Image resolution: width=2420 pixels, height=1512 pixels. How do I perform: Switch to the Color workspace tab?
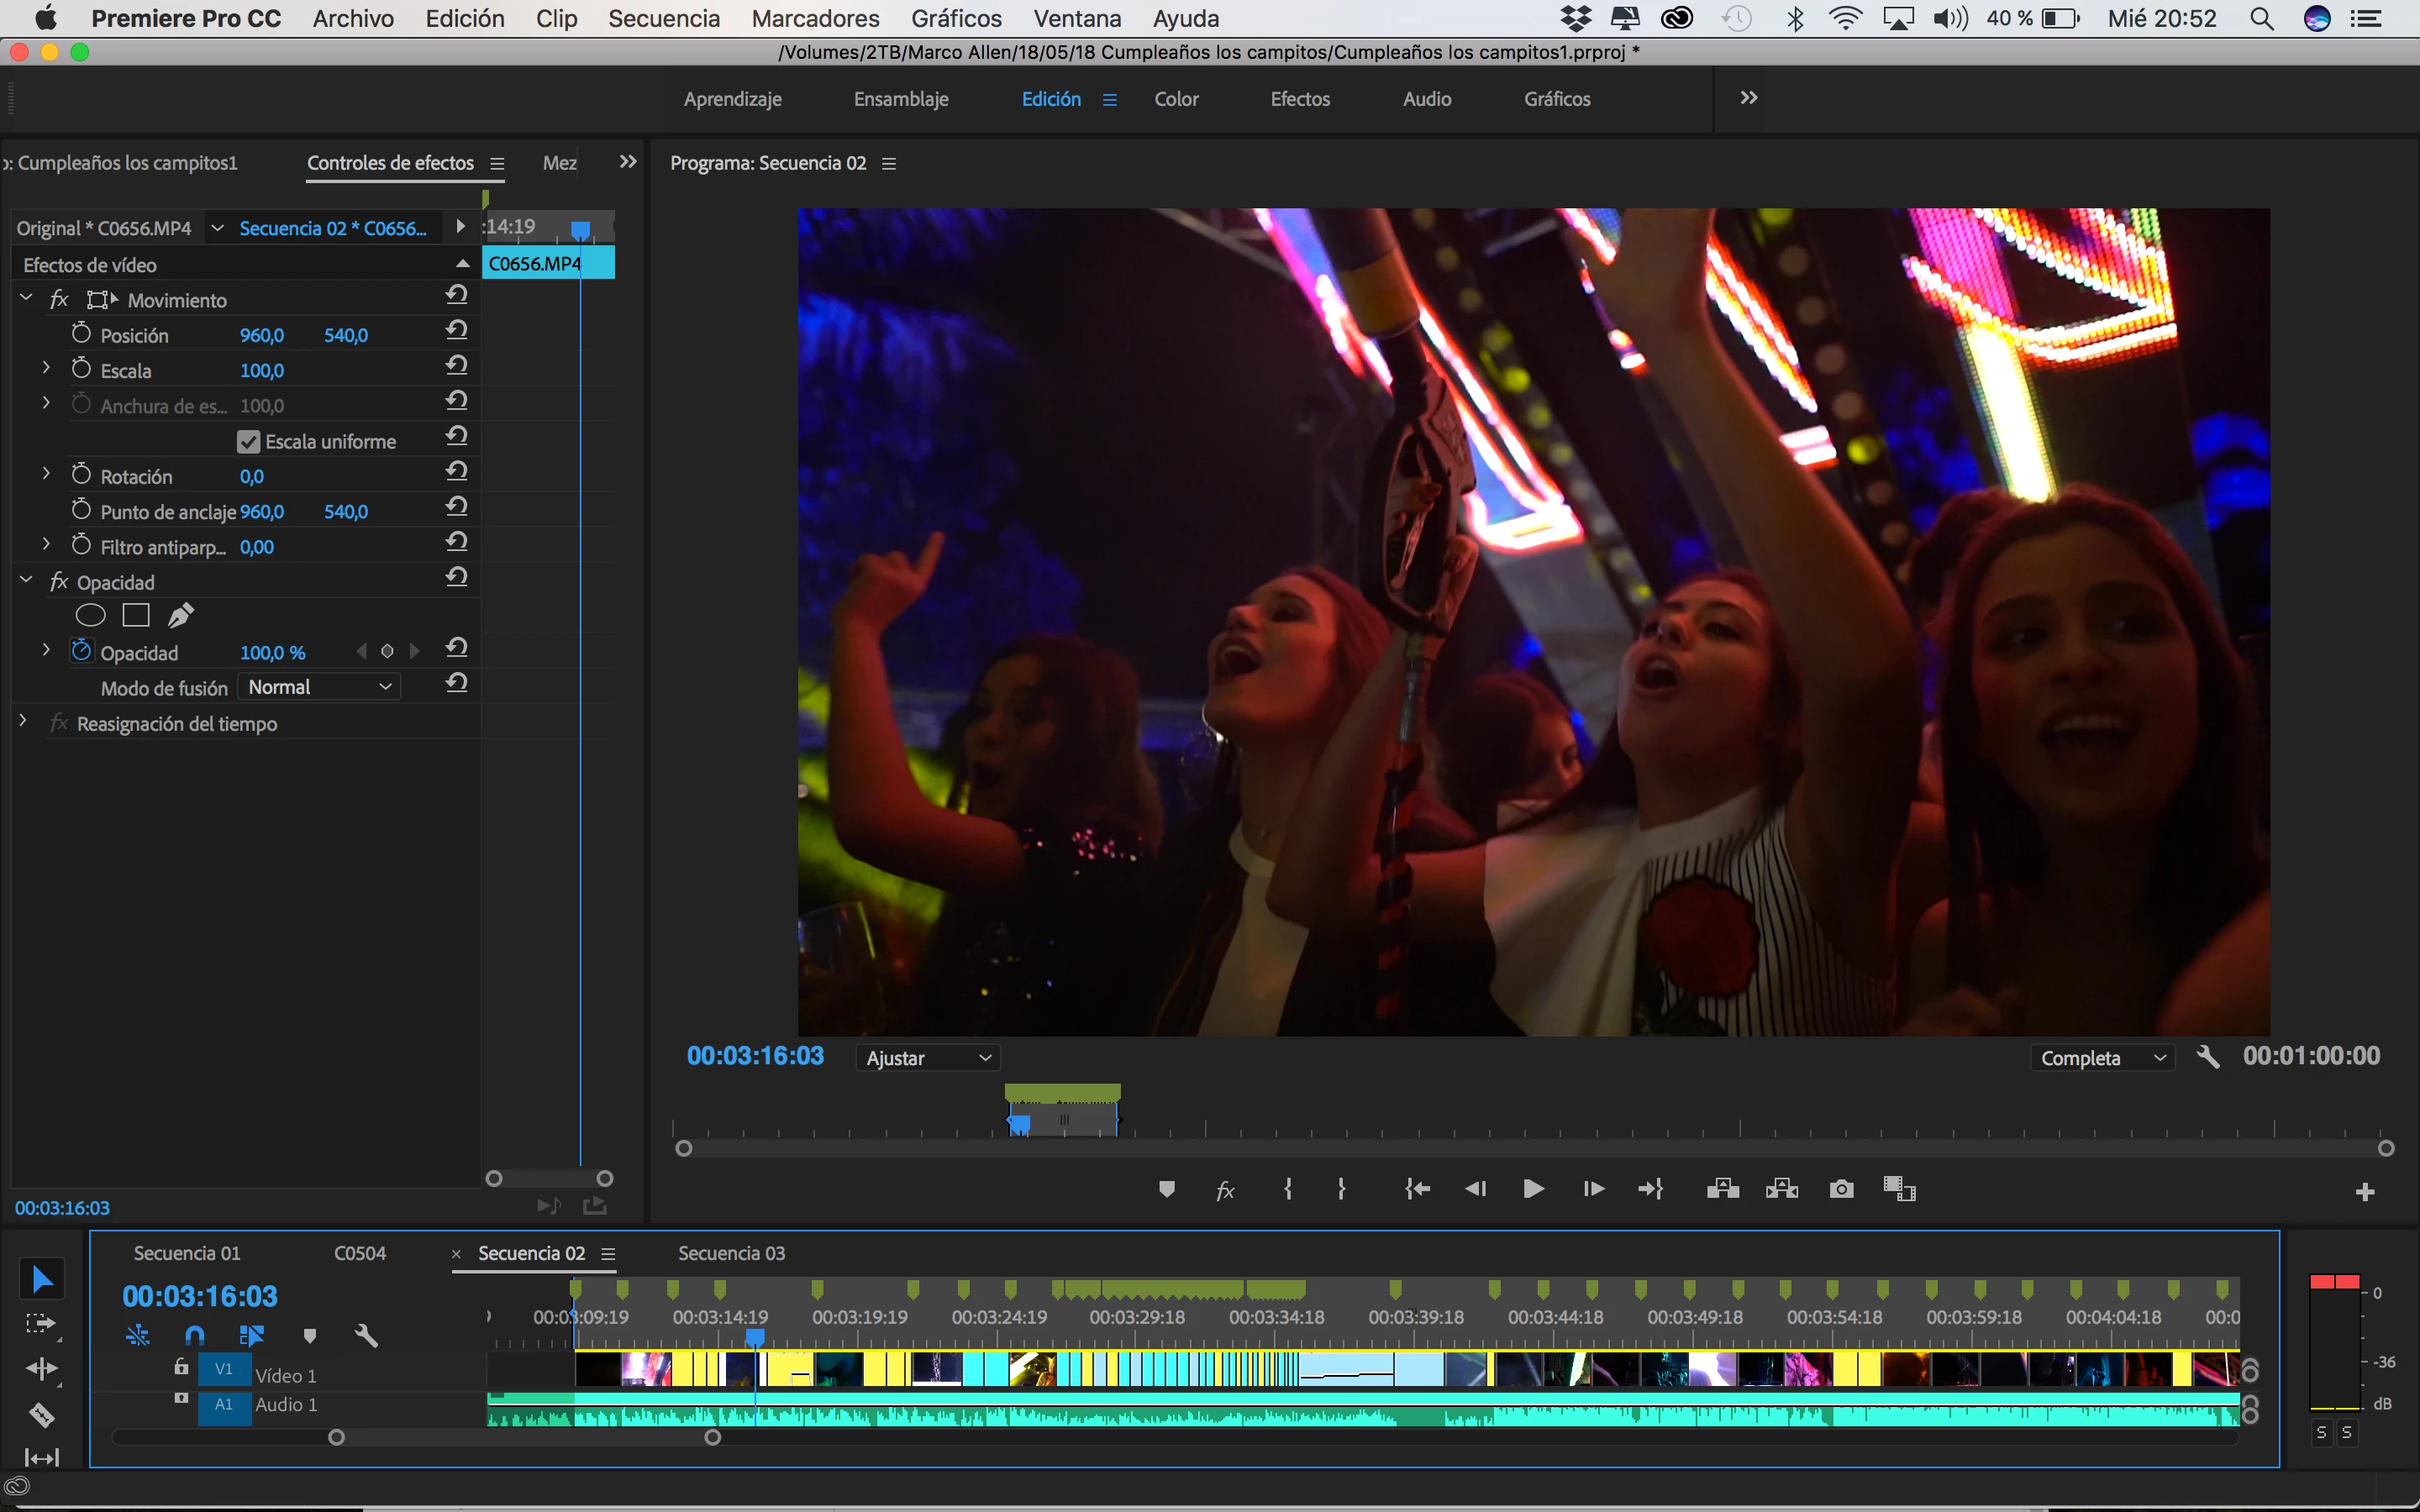pos(1176,99)
